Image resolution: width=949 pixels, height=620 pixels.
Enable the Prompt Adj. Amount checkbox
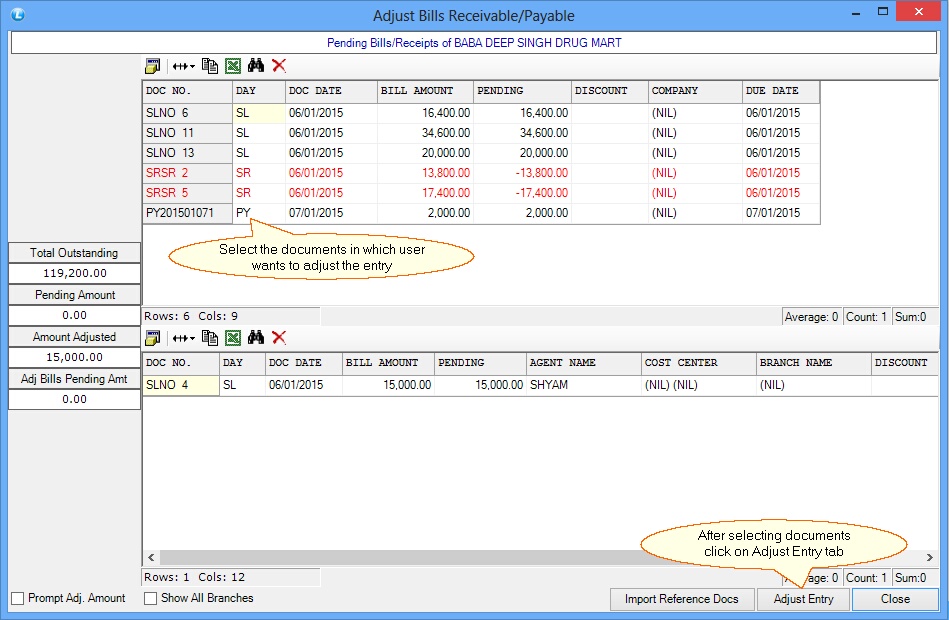(x=18, y=598)
